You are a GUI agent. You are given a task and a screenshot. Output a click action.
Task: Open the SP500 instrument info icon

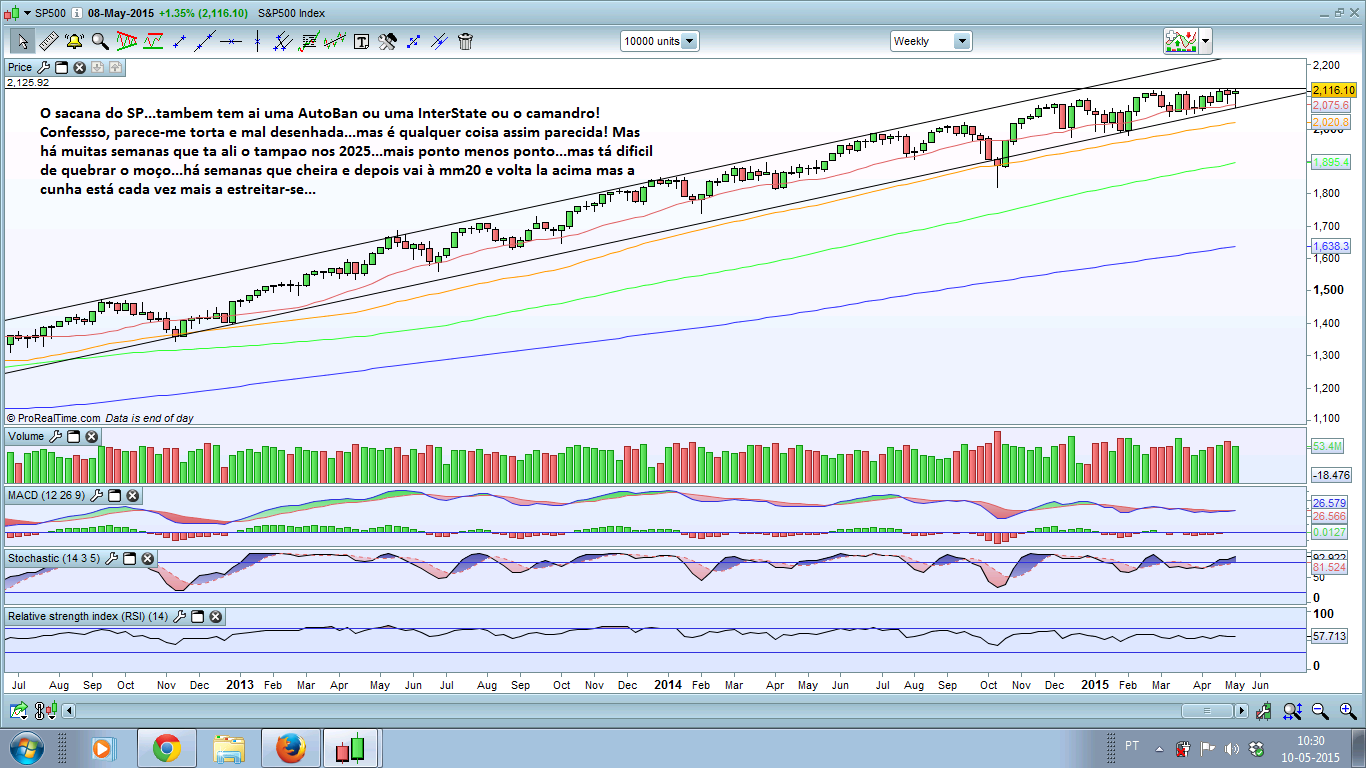[77, 12]
